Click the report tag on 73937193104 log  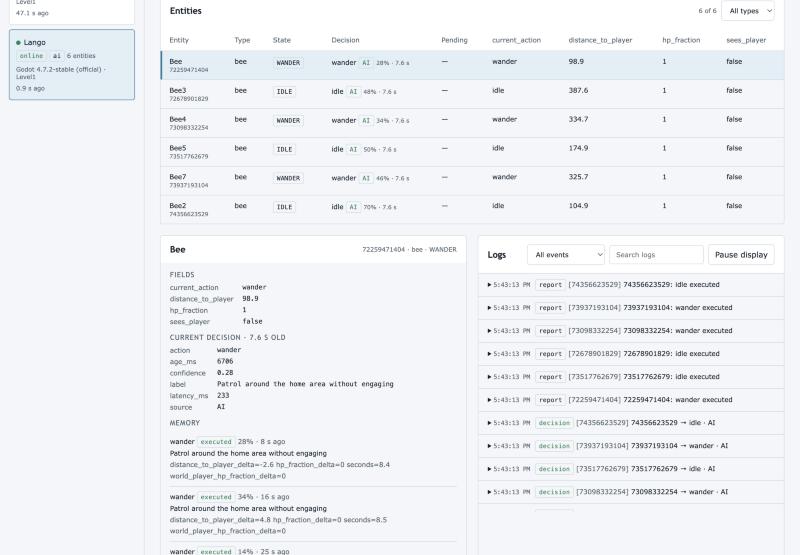coord(550,308)
